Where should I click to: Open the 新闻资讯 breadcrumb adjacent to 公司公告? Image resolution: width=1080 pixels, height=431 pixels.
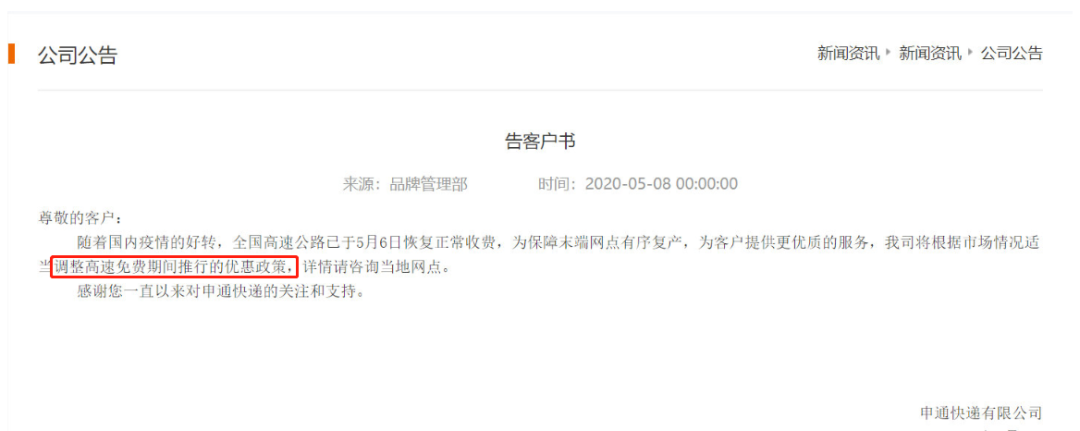click(931, 53)
